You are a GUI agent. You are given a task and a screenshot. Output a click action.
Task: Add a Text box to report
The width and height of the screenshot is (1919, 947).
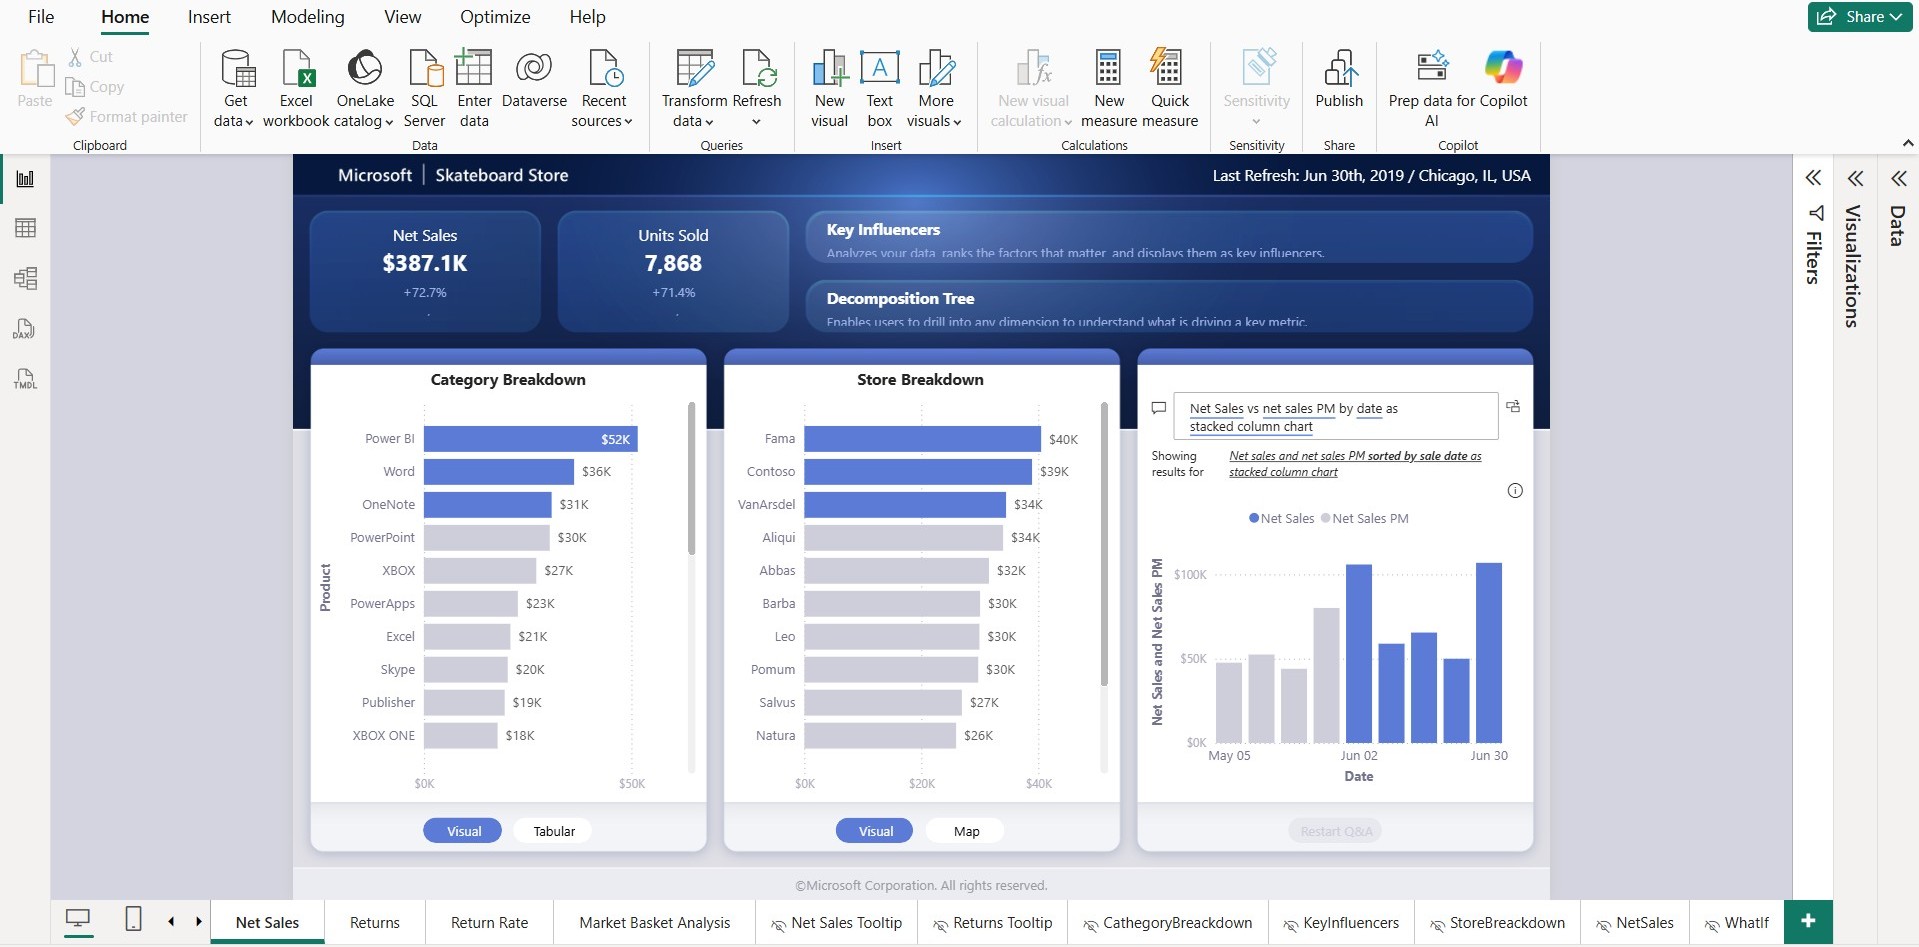879,70
